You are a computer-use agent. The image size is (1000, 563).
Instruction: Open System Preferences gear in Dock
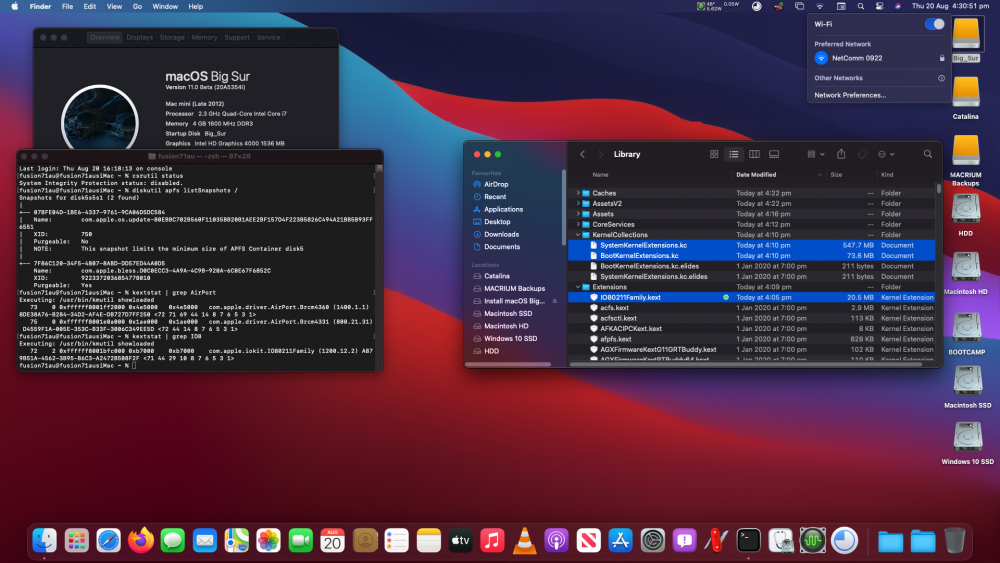tap(652, 541)
